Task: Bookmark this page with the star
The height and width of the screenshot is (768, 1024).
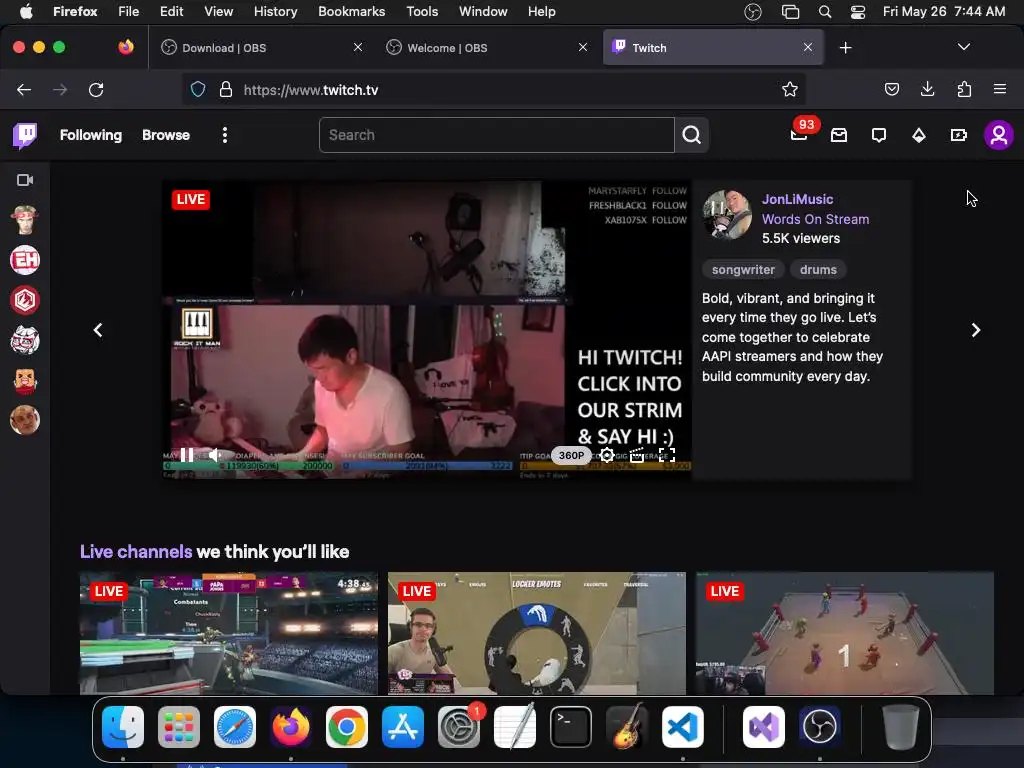Action: pyautogui.click(x=790, y=89)
